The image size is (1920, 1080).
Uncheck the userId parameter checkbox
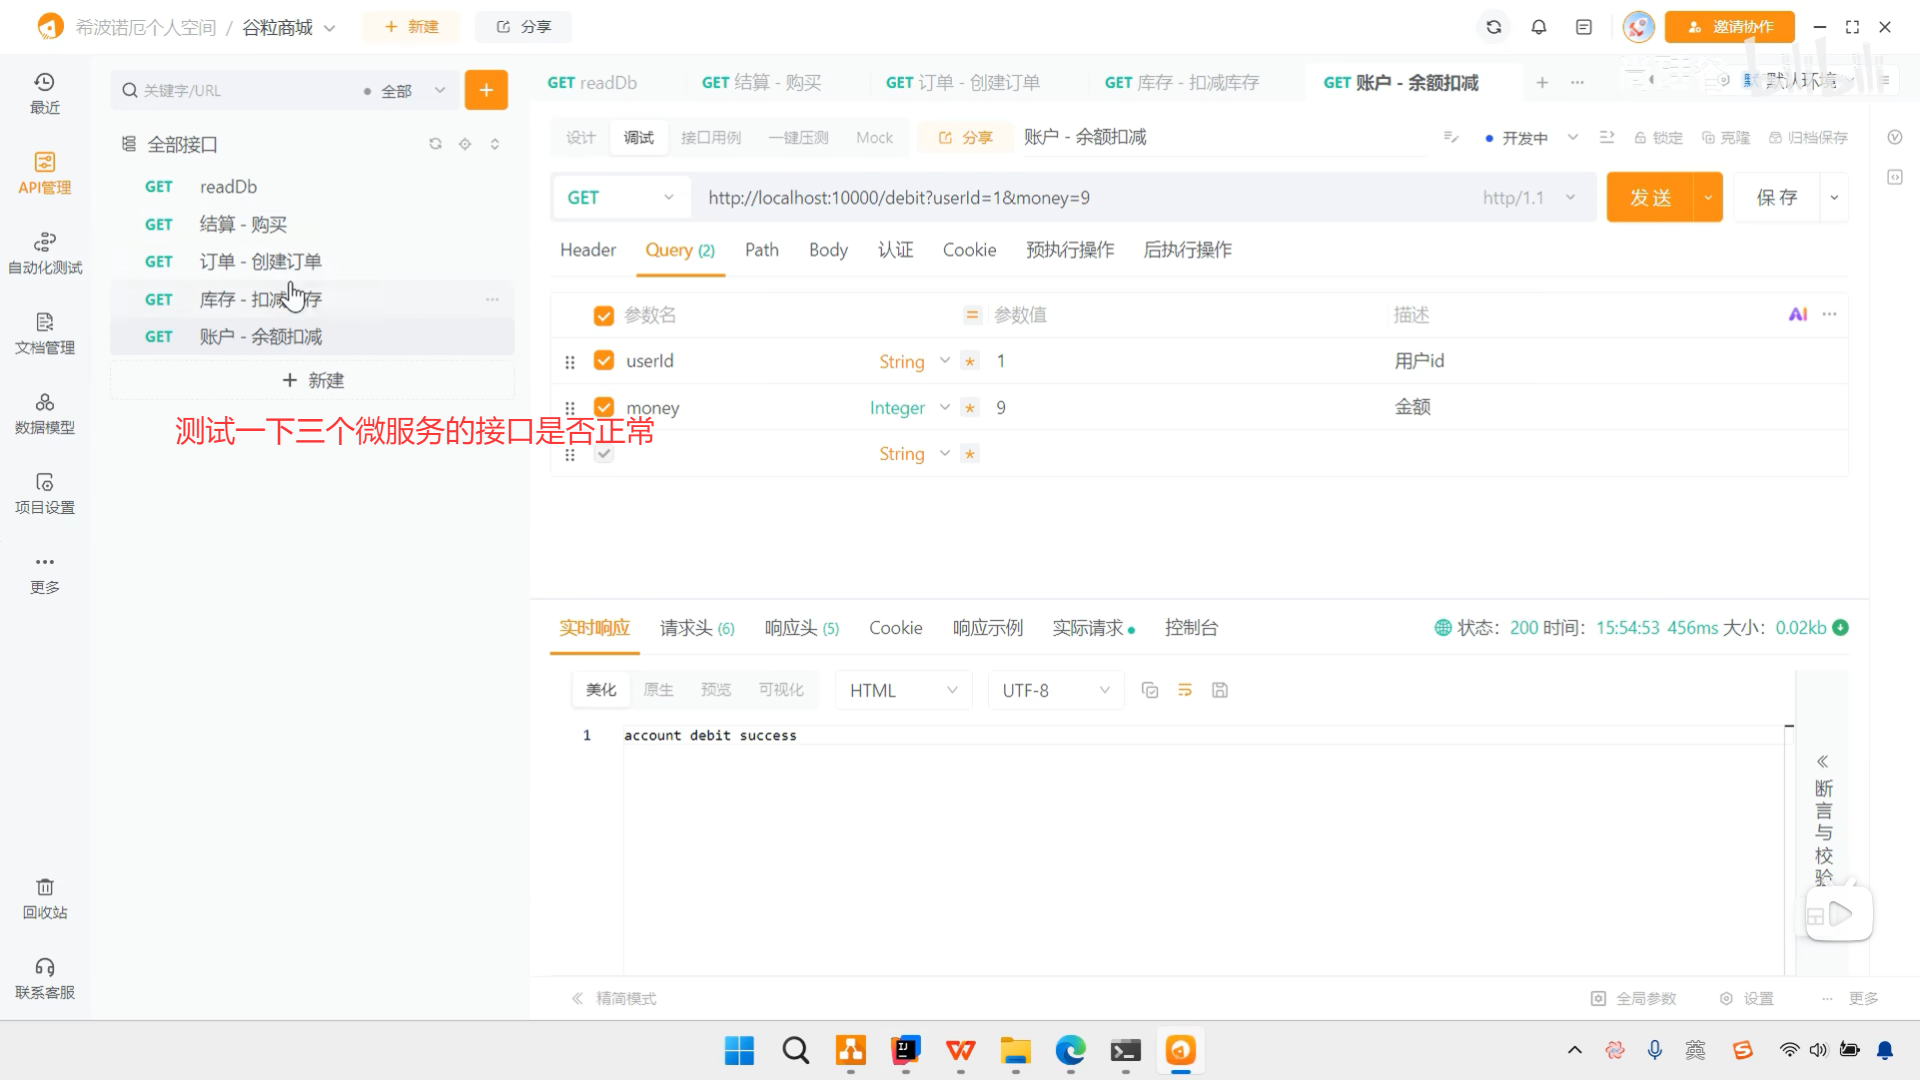click(x=603, y=360)
